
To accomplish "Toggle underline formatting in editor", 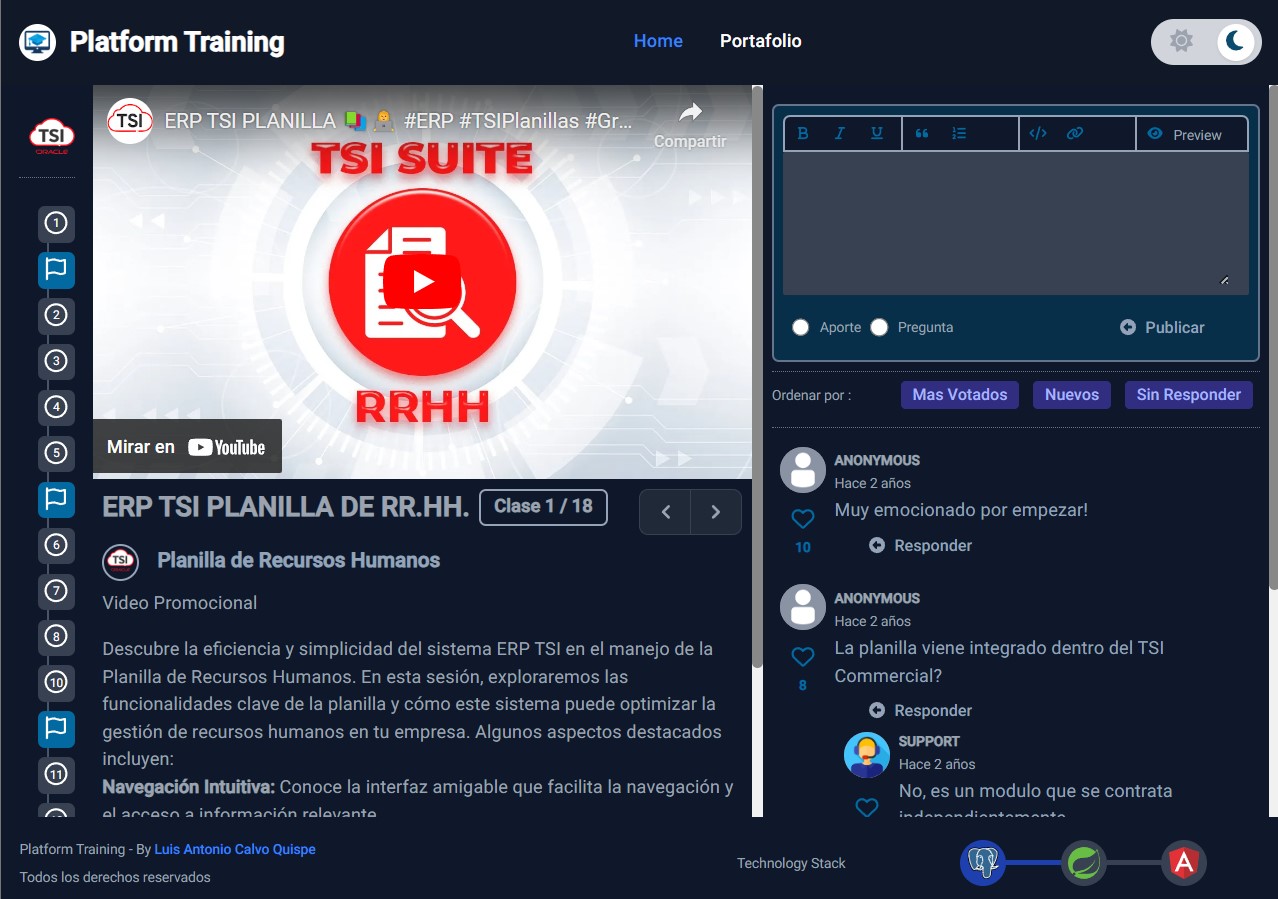I will click(877, 134).
